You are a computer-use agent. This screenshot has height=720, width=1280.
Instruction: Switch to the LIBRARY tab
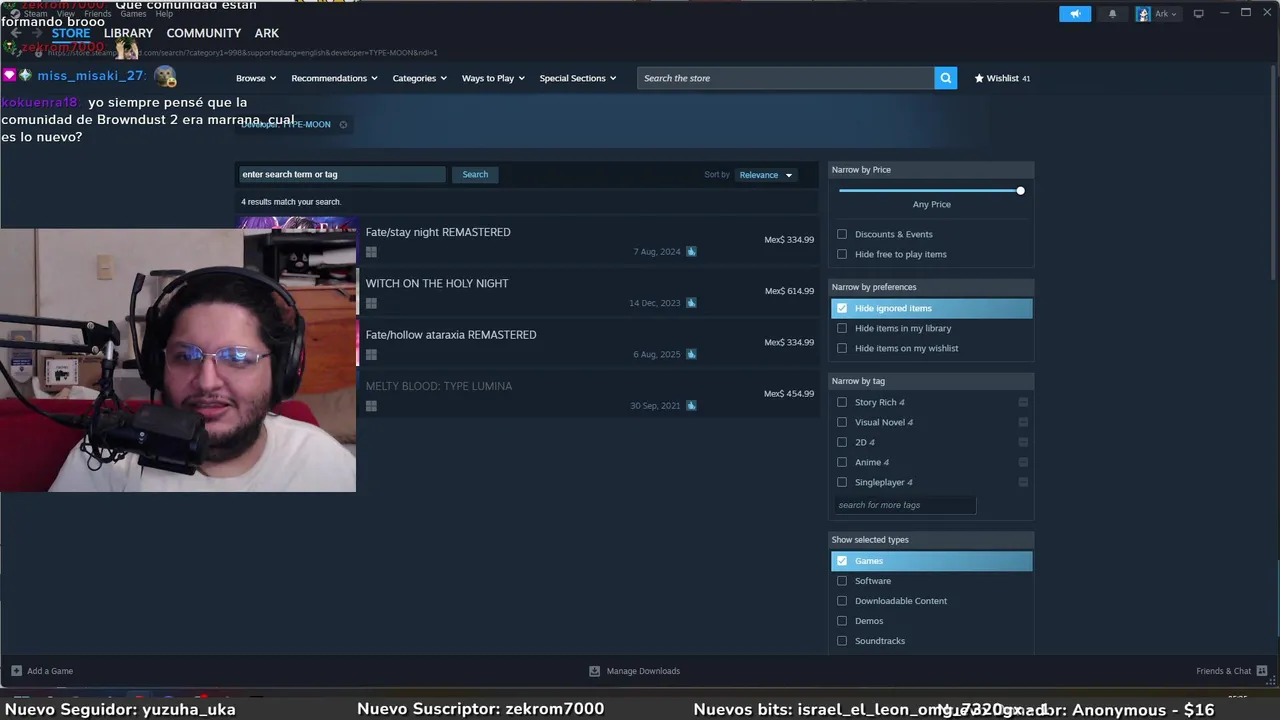click(x=128, y=33)
